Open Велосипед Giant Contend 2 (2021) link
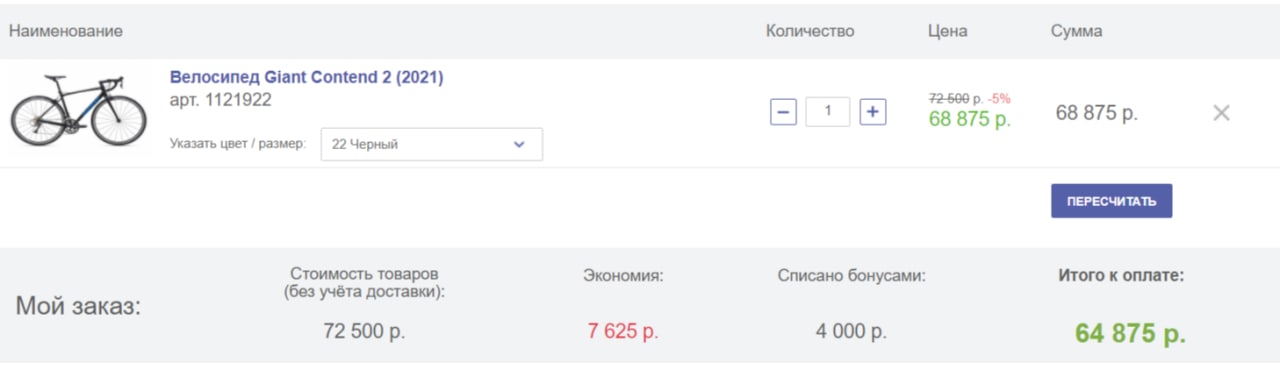This screenshot has width=1280, height=384. (x=306, y=77)
